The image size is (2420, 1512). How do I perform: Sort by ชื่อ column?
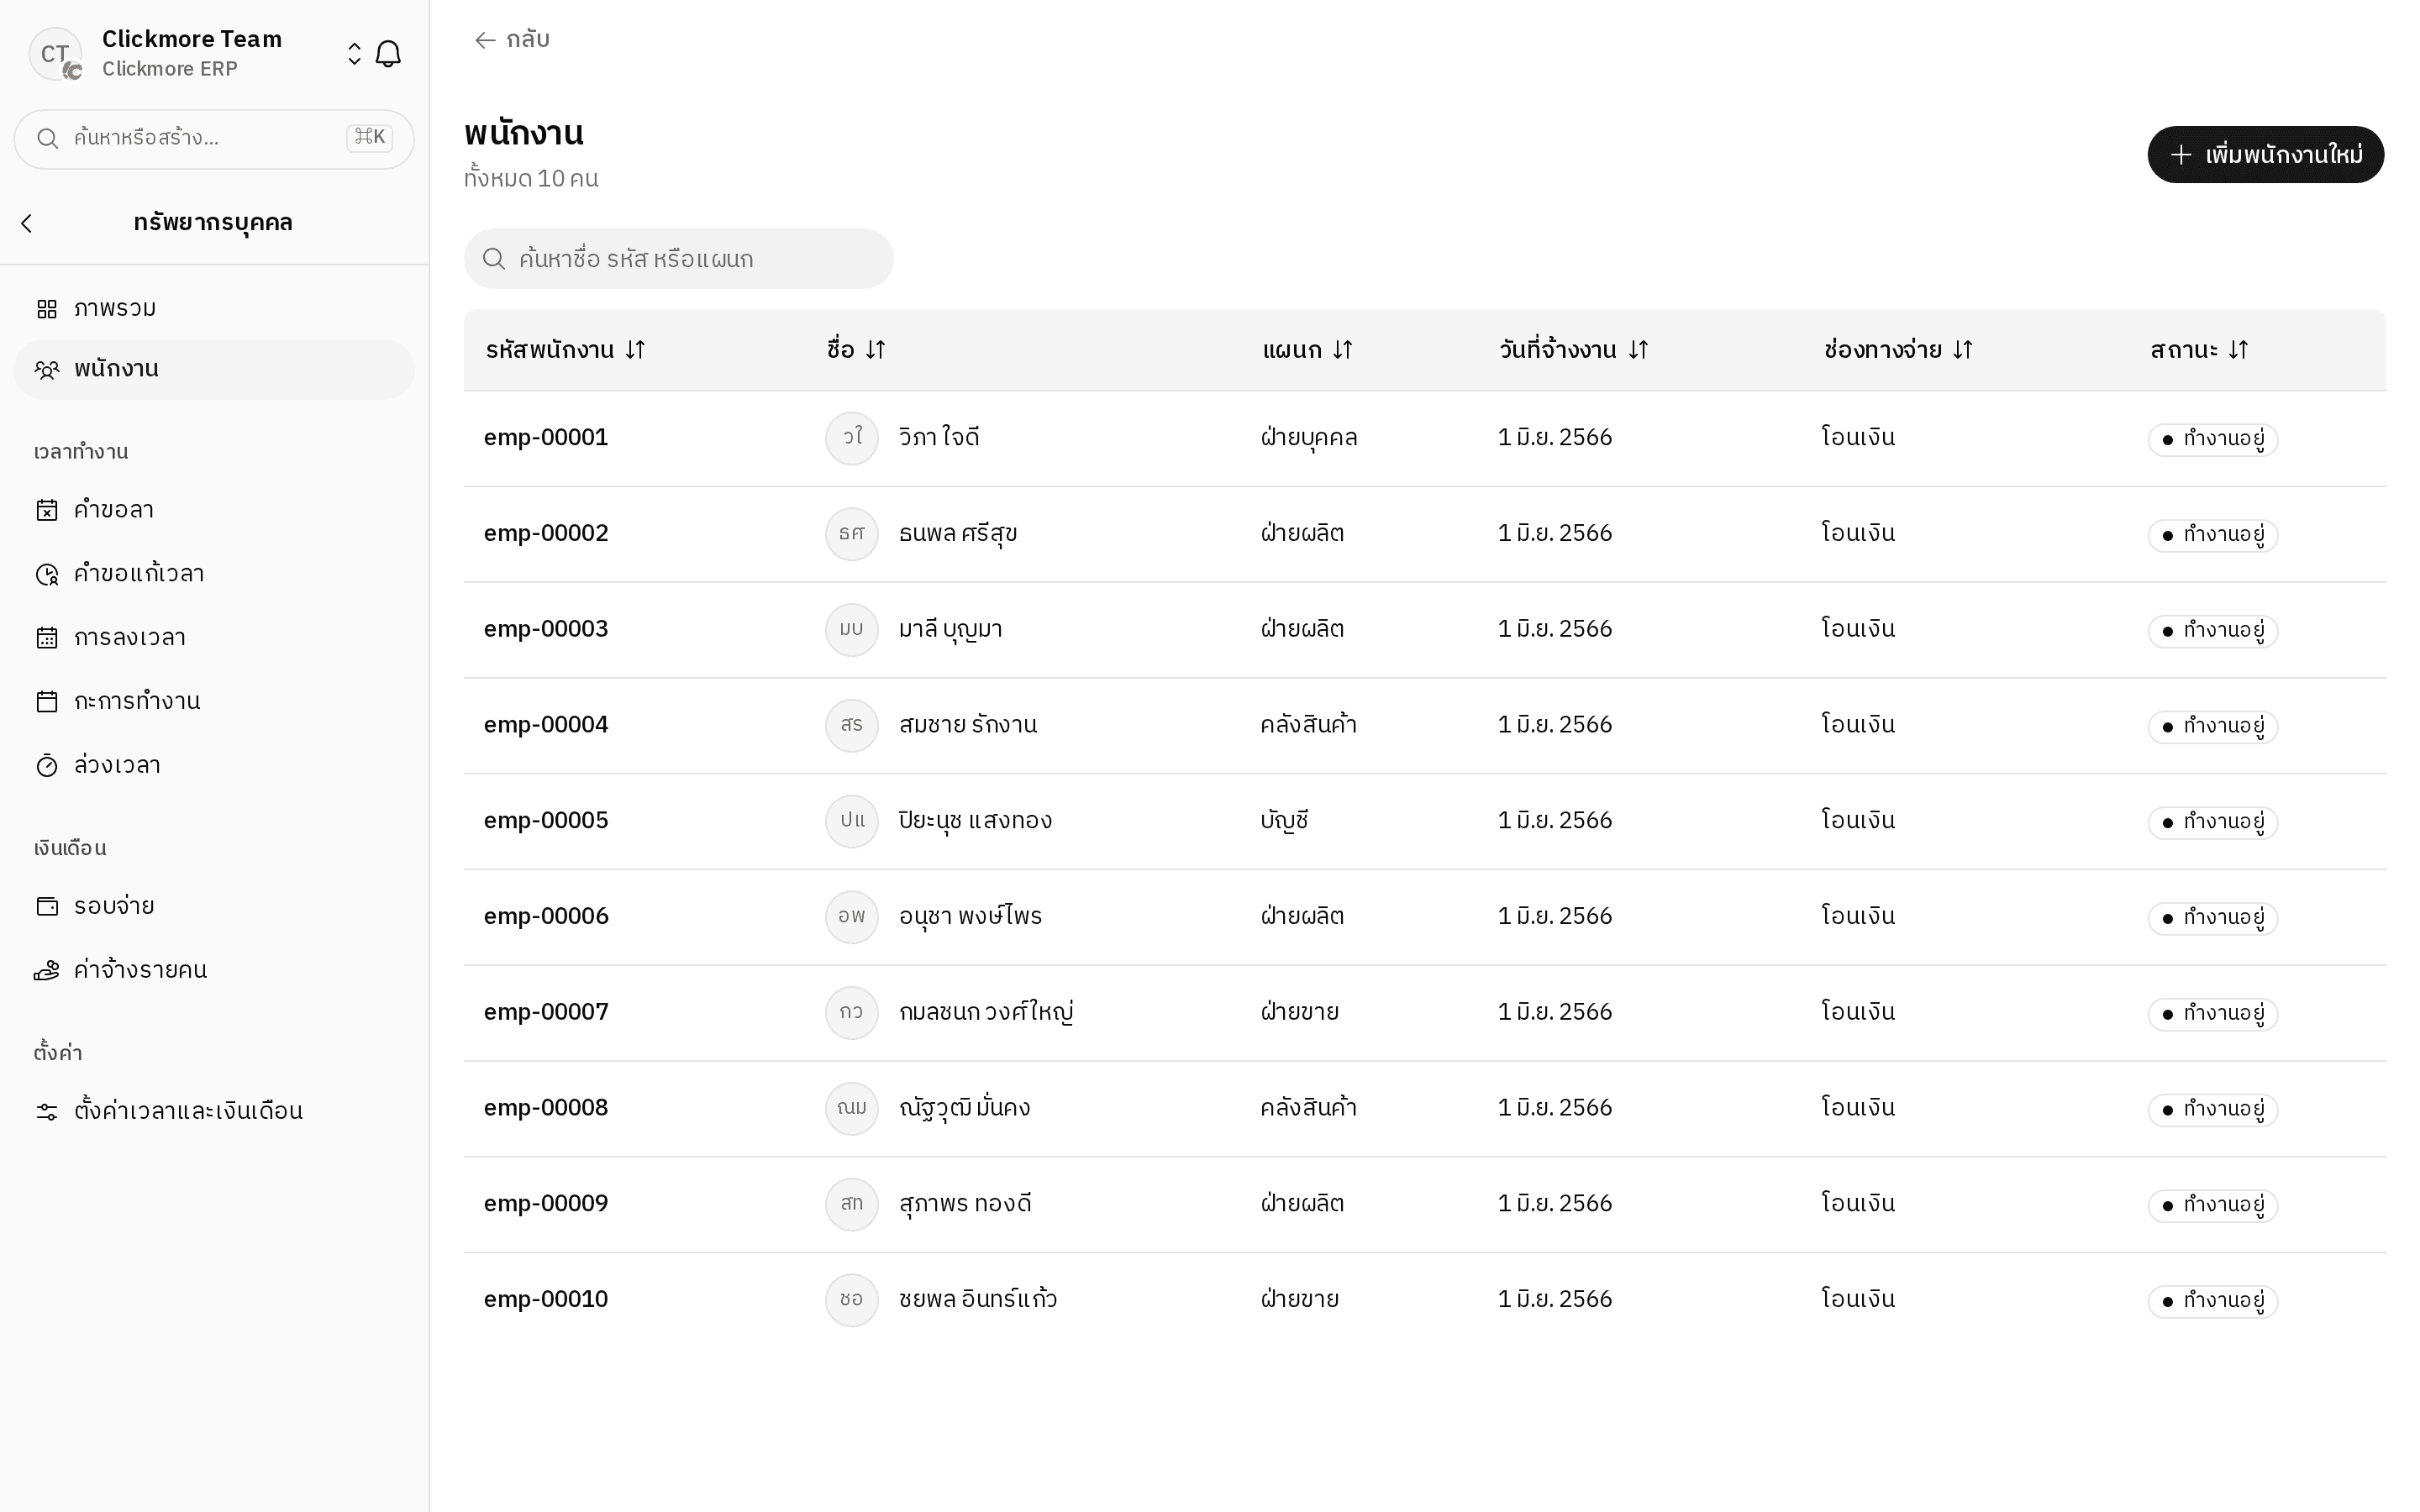tap(856, 350)
